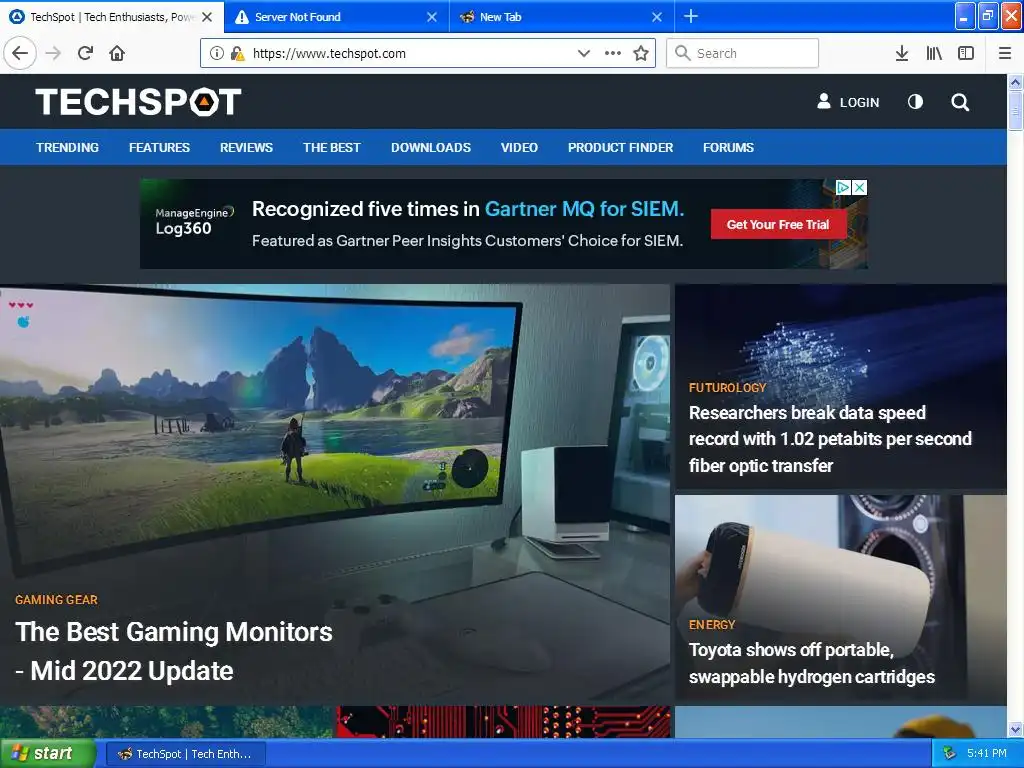Screen dimensions: 1024x768
Task: Click the LOGIN link
Action: pyautogui.click(x=848, y=102)
